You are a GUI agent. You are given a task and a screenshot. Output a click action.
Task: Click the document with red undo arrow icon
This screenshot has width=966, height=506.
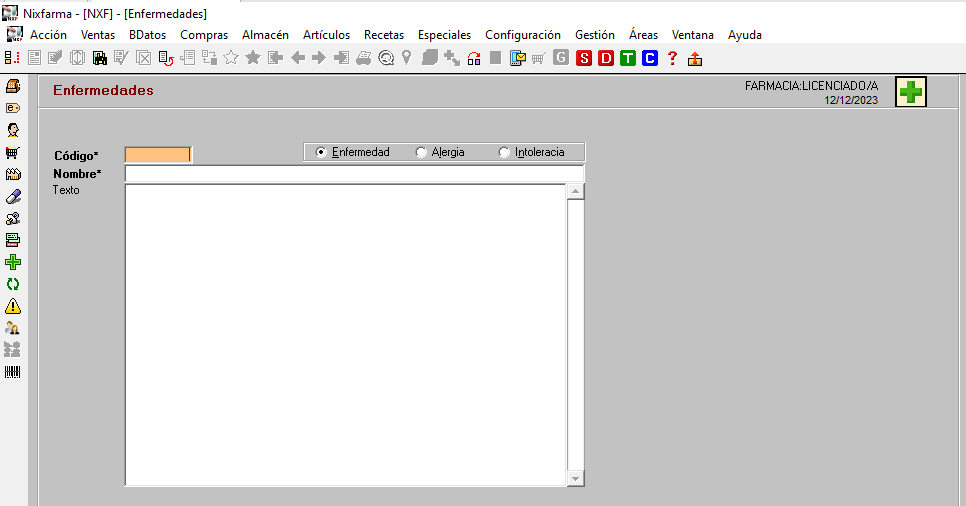click(x=166, y=59)
